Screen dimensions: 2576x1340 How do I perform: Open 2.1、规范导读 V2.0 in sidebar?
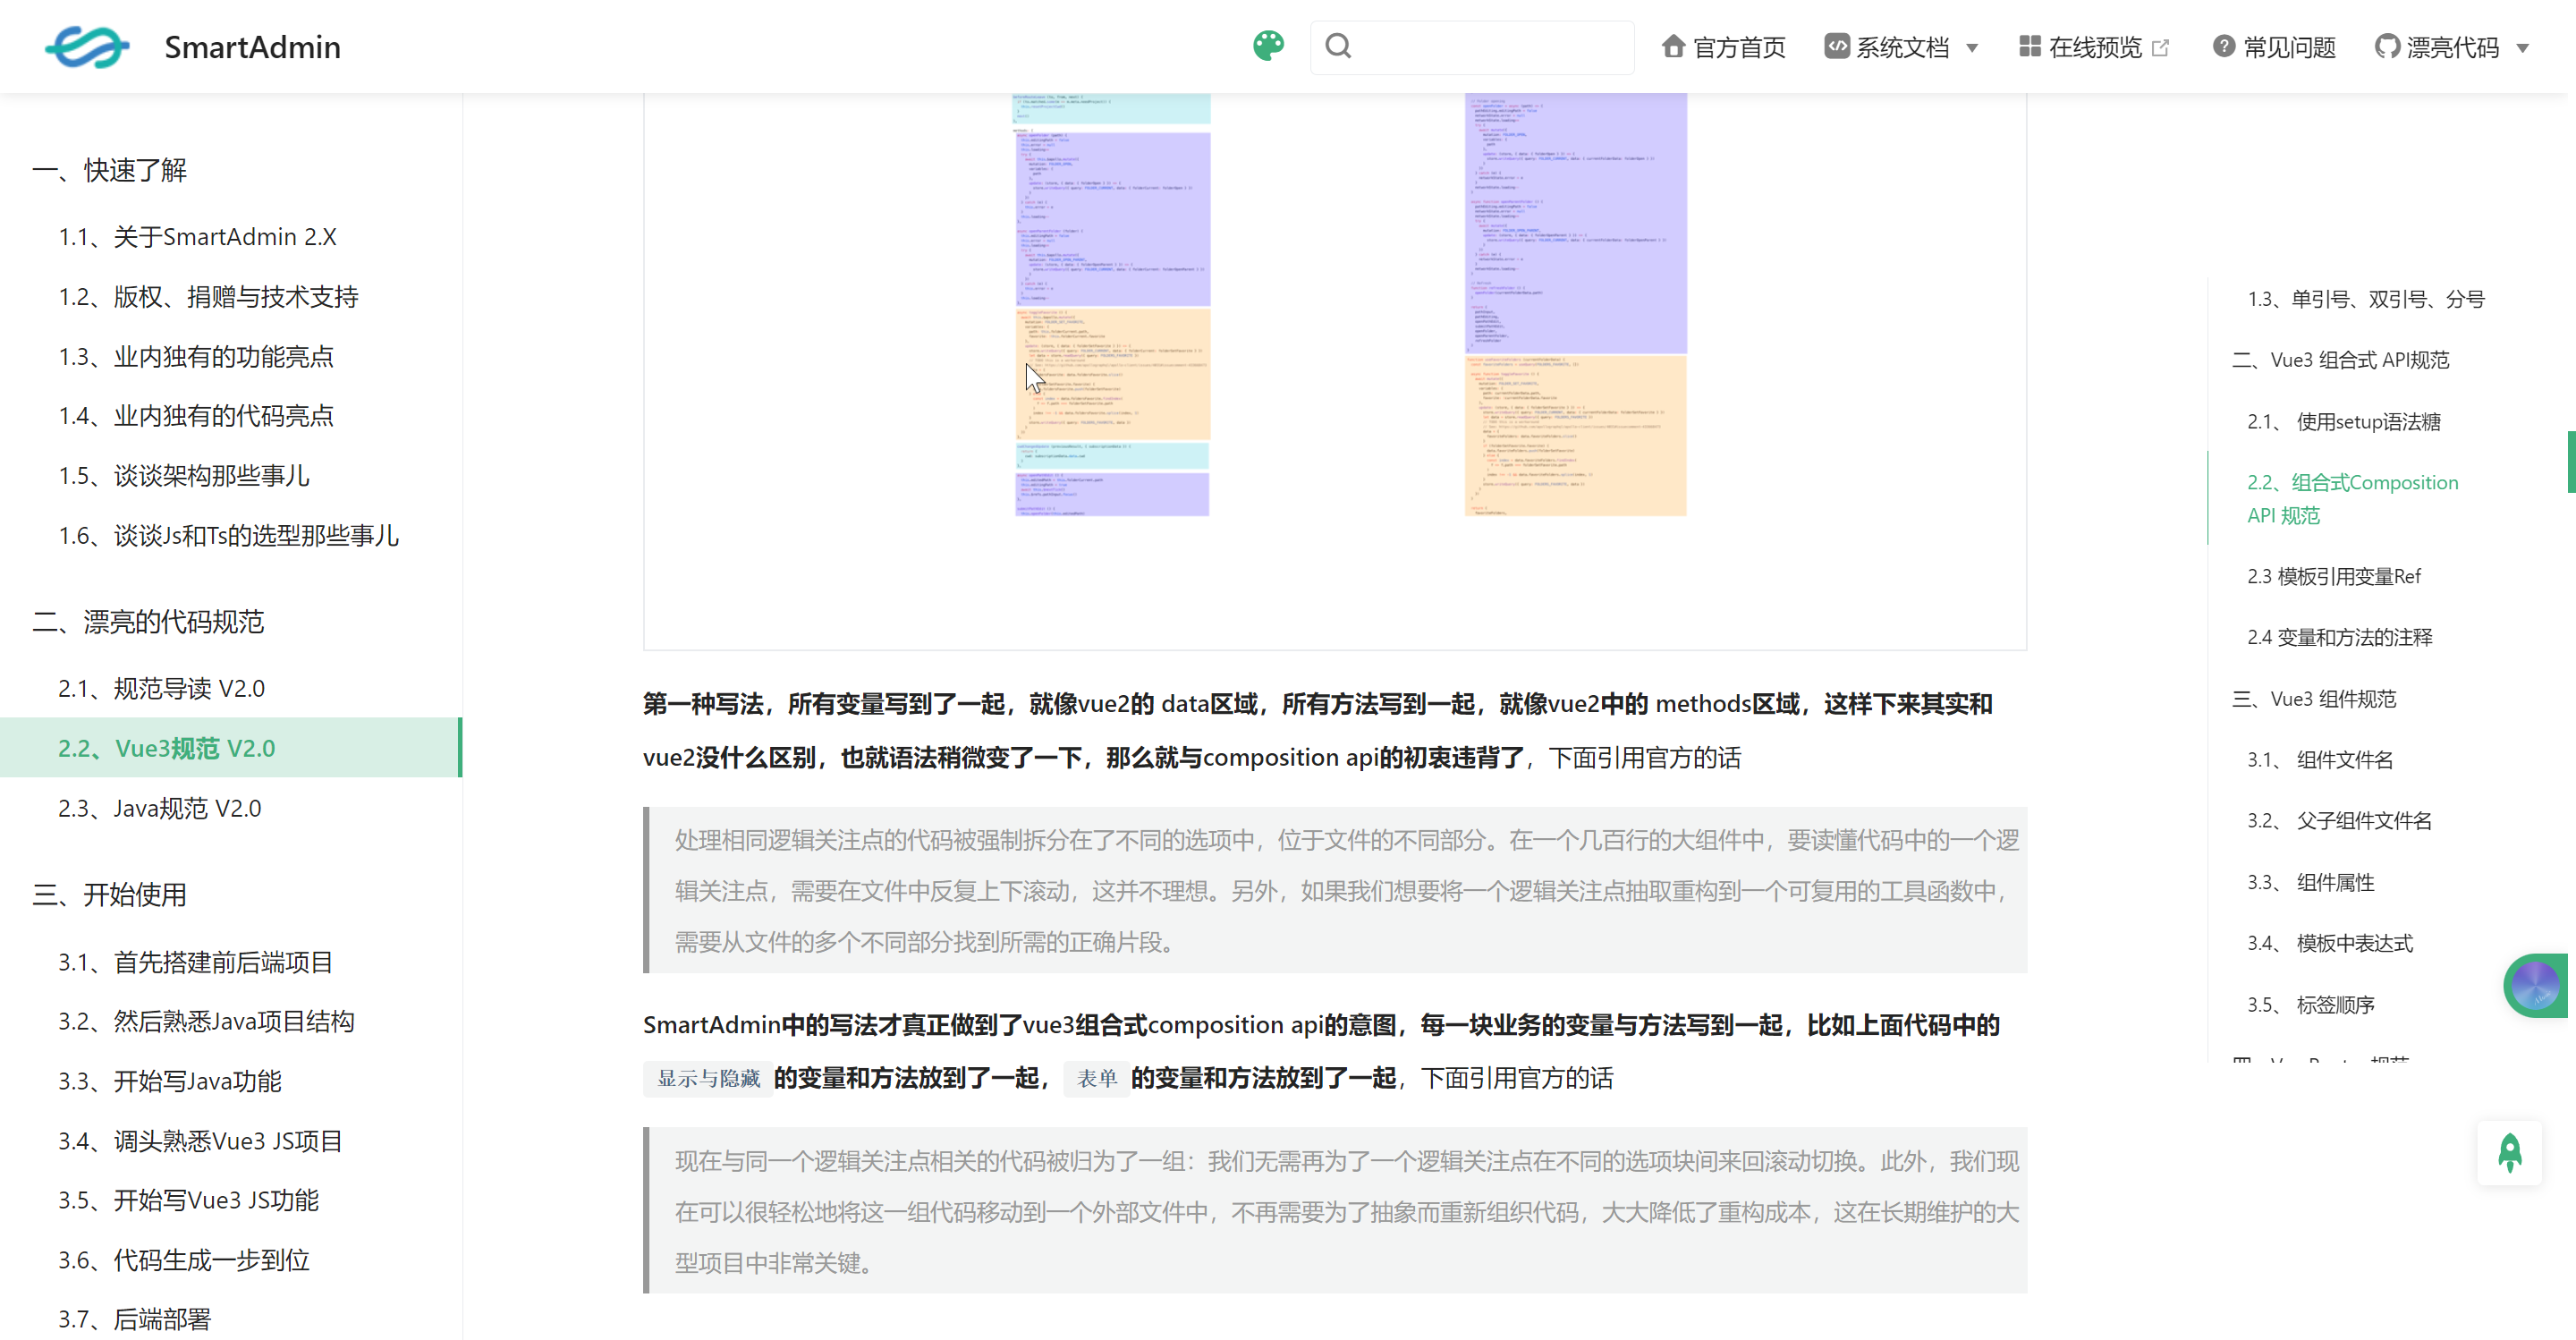coord(162,688)
